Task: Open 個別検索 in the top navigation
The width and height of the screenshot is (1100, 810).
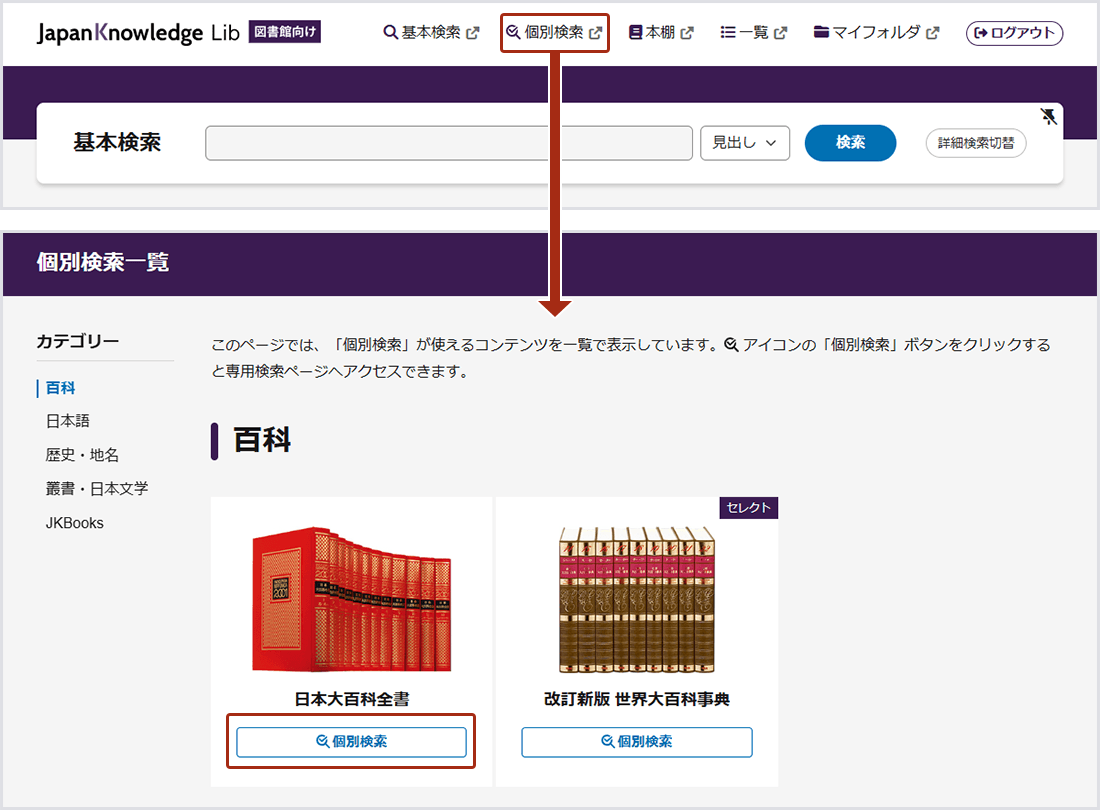Action: (554, 32)
